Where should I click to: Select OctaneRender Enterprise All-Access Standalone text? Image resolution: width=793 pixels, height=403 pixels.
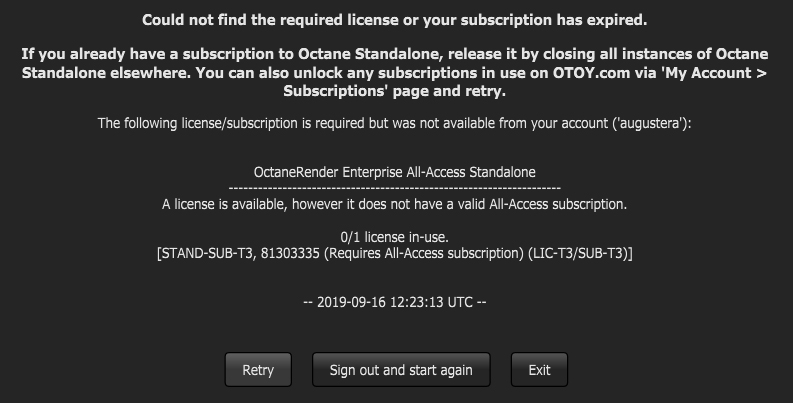click(395, 172)
